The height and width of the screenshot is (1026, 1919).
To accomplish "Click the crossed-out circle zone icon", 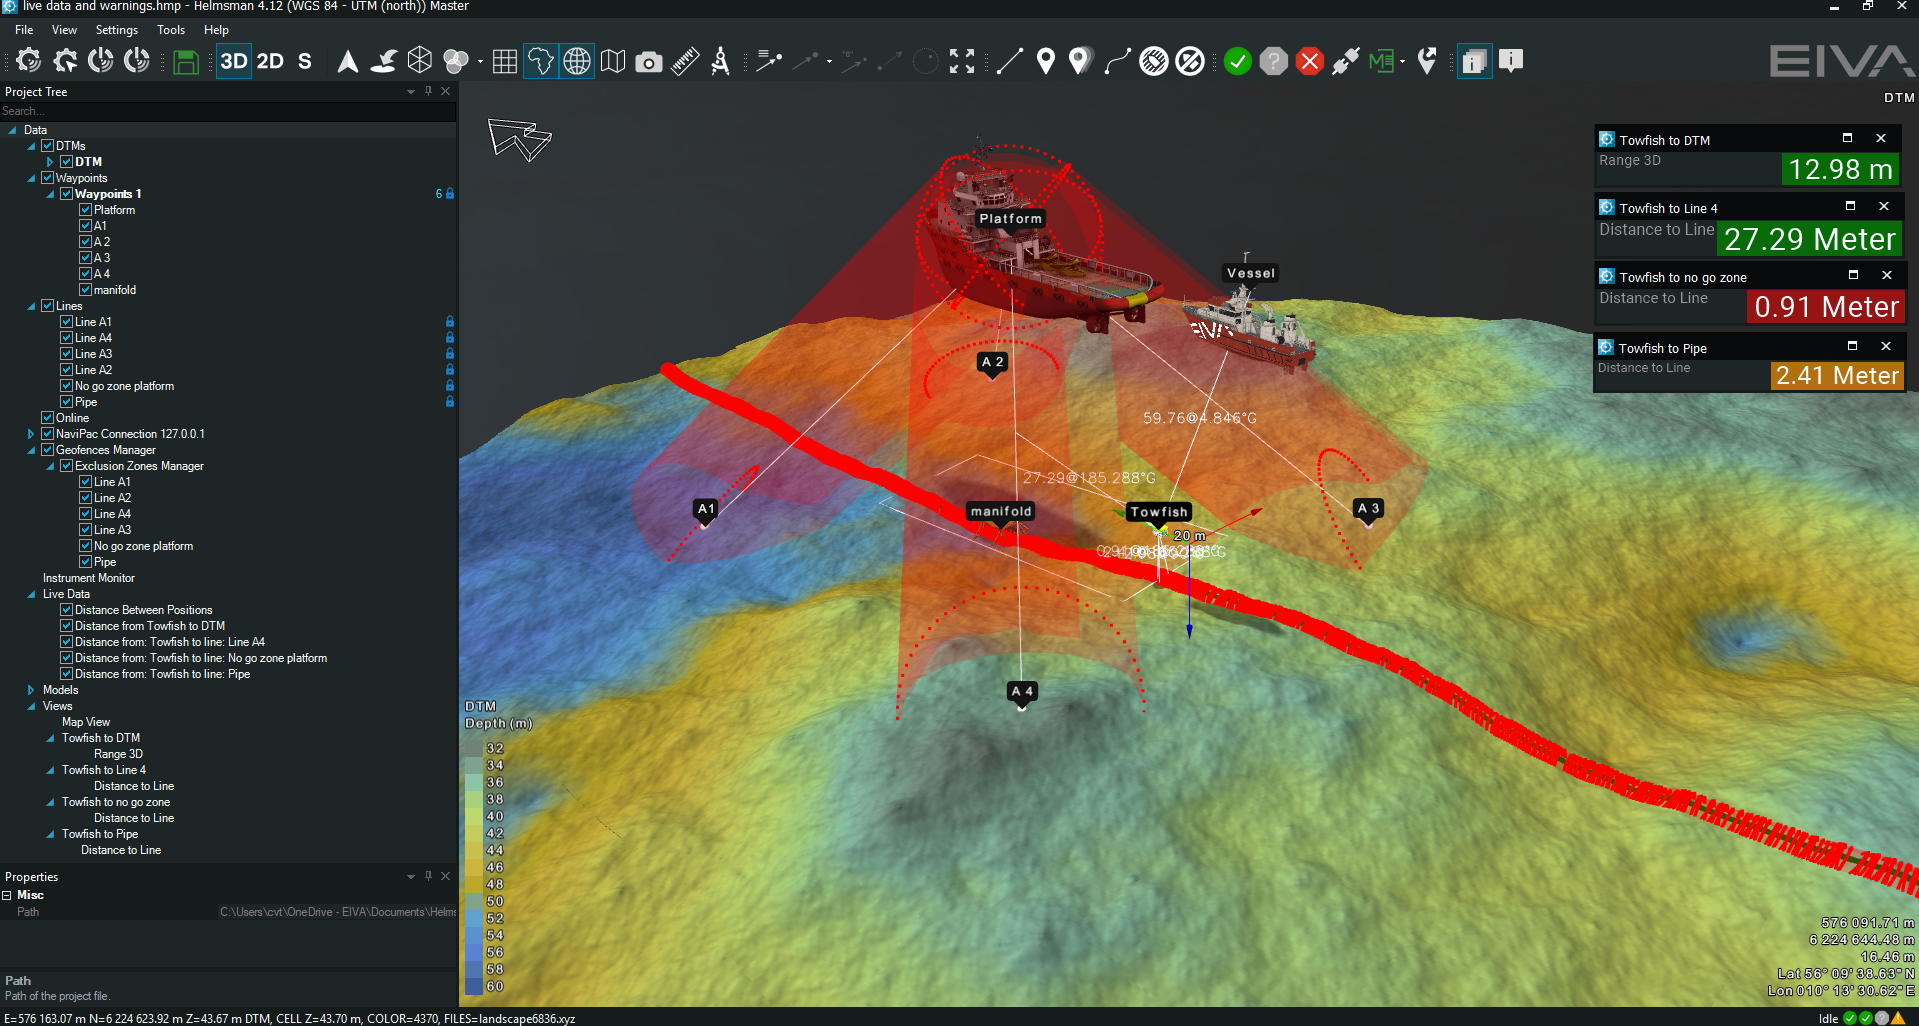I will [x=1190, y=62].
